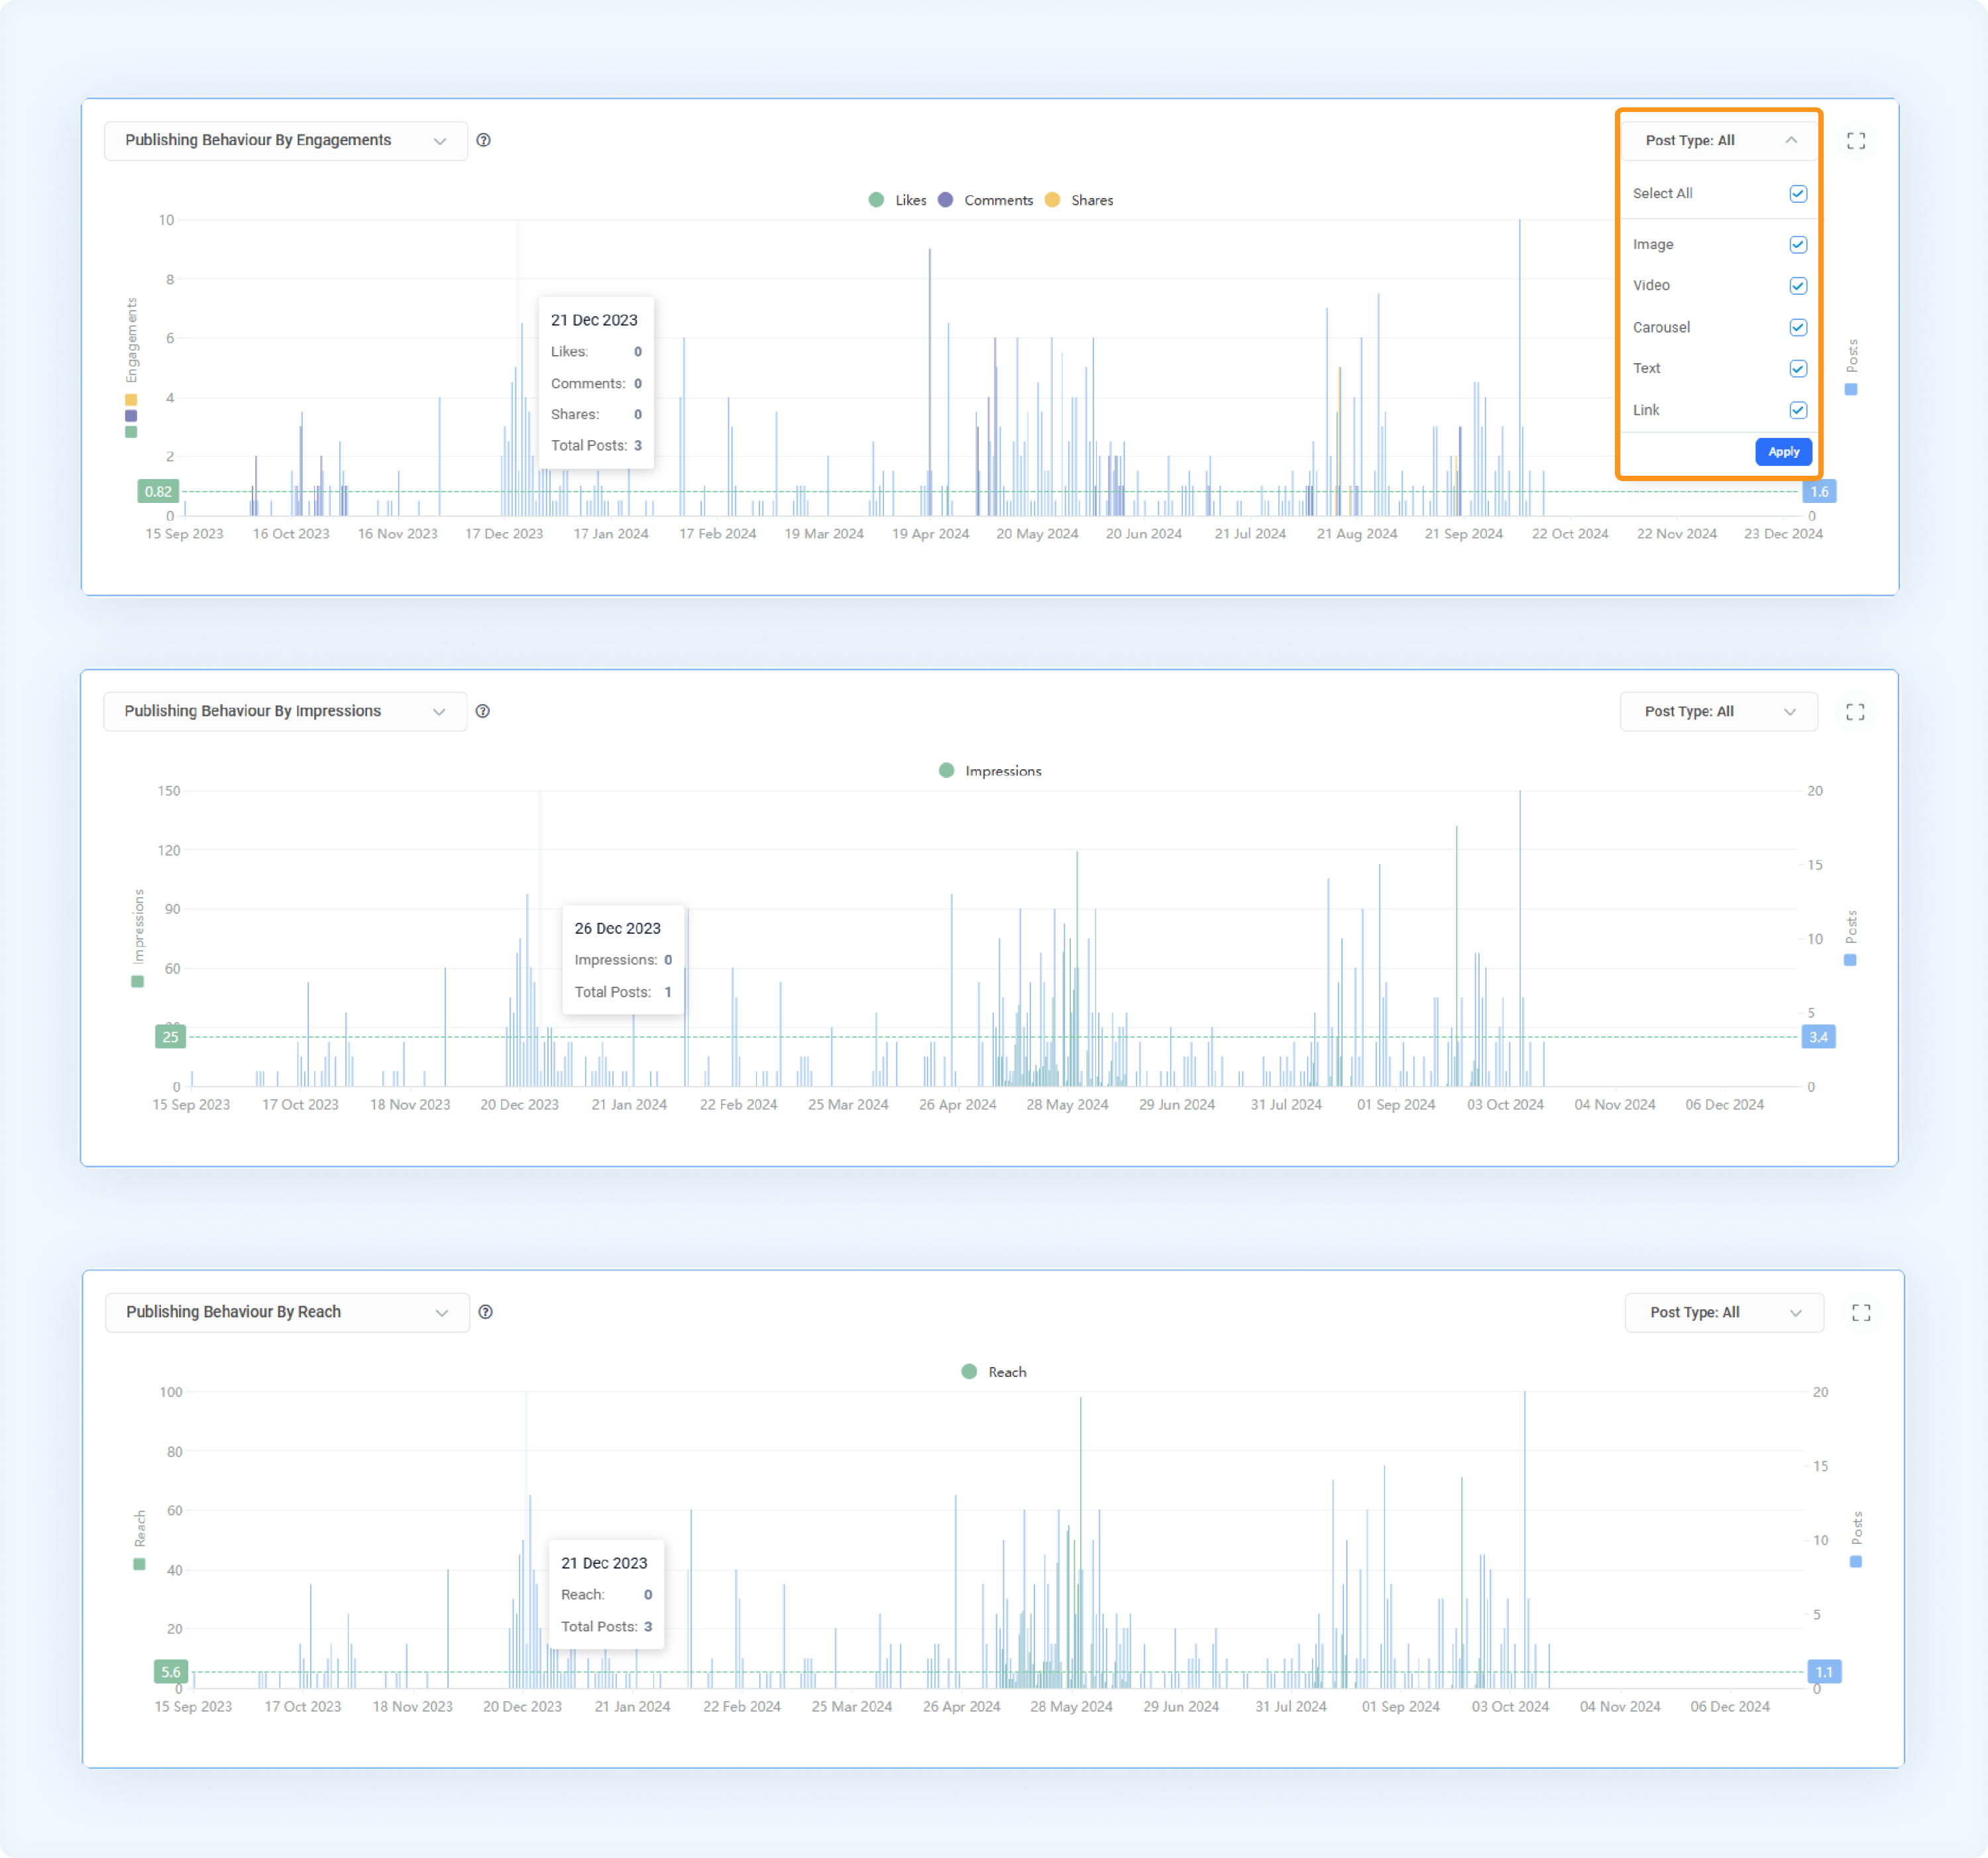This screenshot has height=1858, width=1988.
Task: Uncheck the Video post type
Action: (x=1798, y=286)
